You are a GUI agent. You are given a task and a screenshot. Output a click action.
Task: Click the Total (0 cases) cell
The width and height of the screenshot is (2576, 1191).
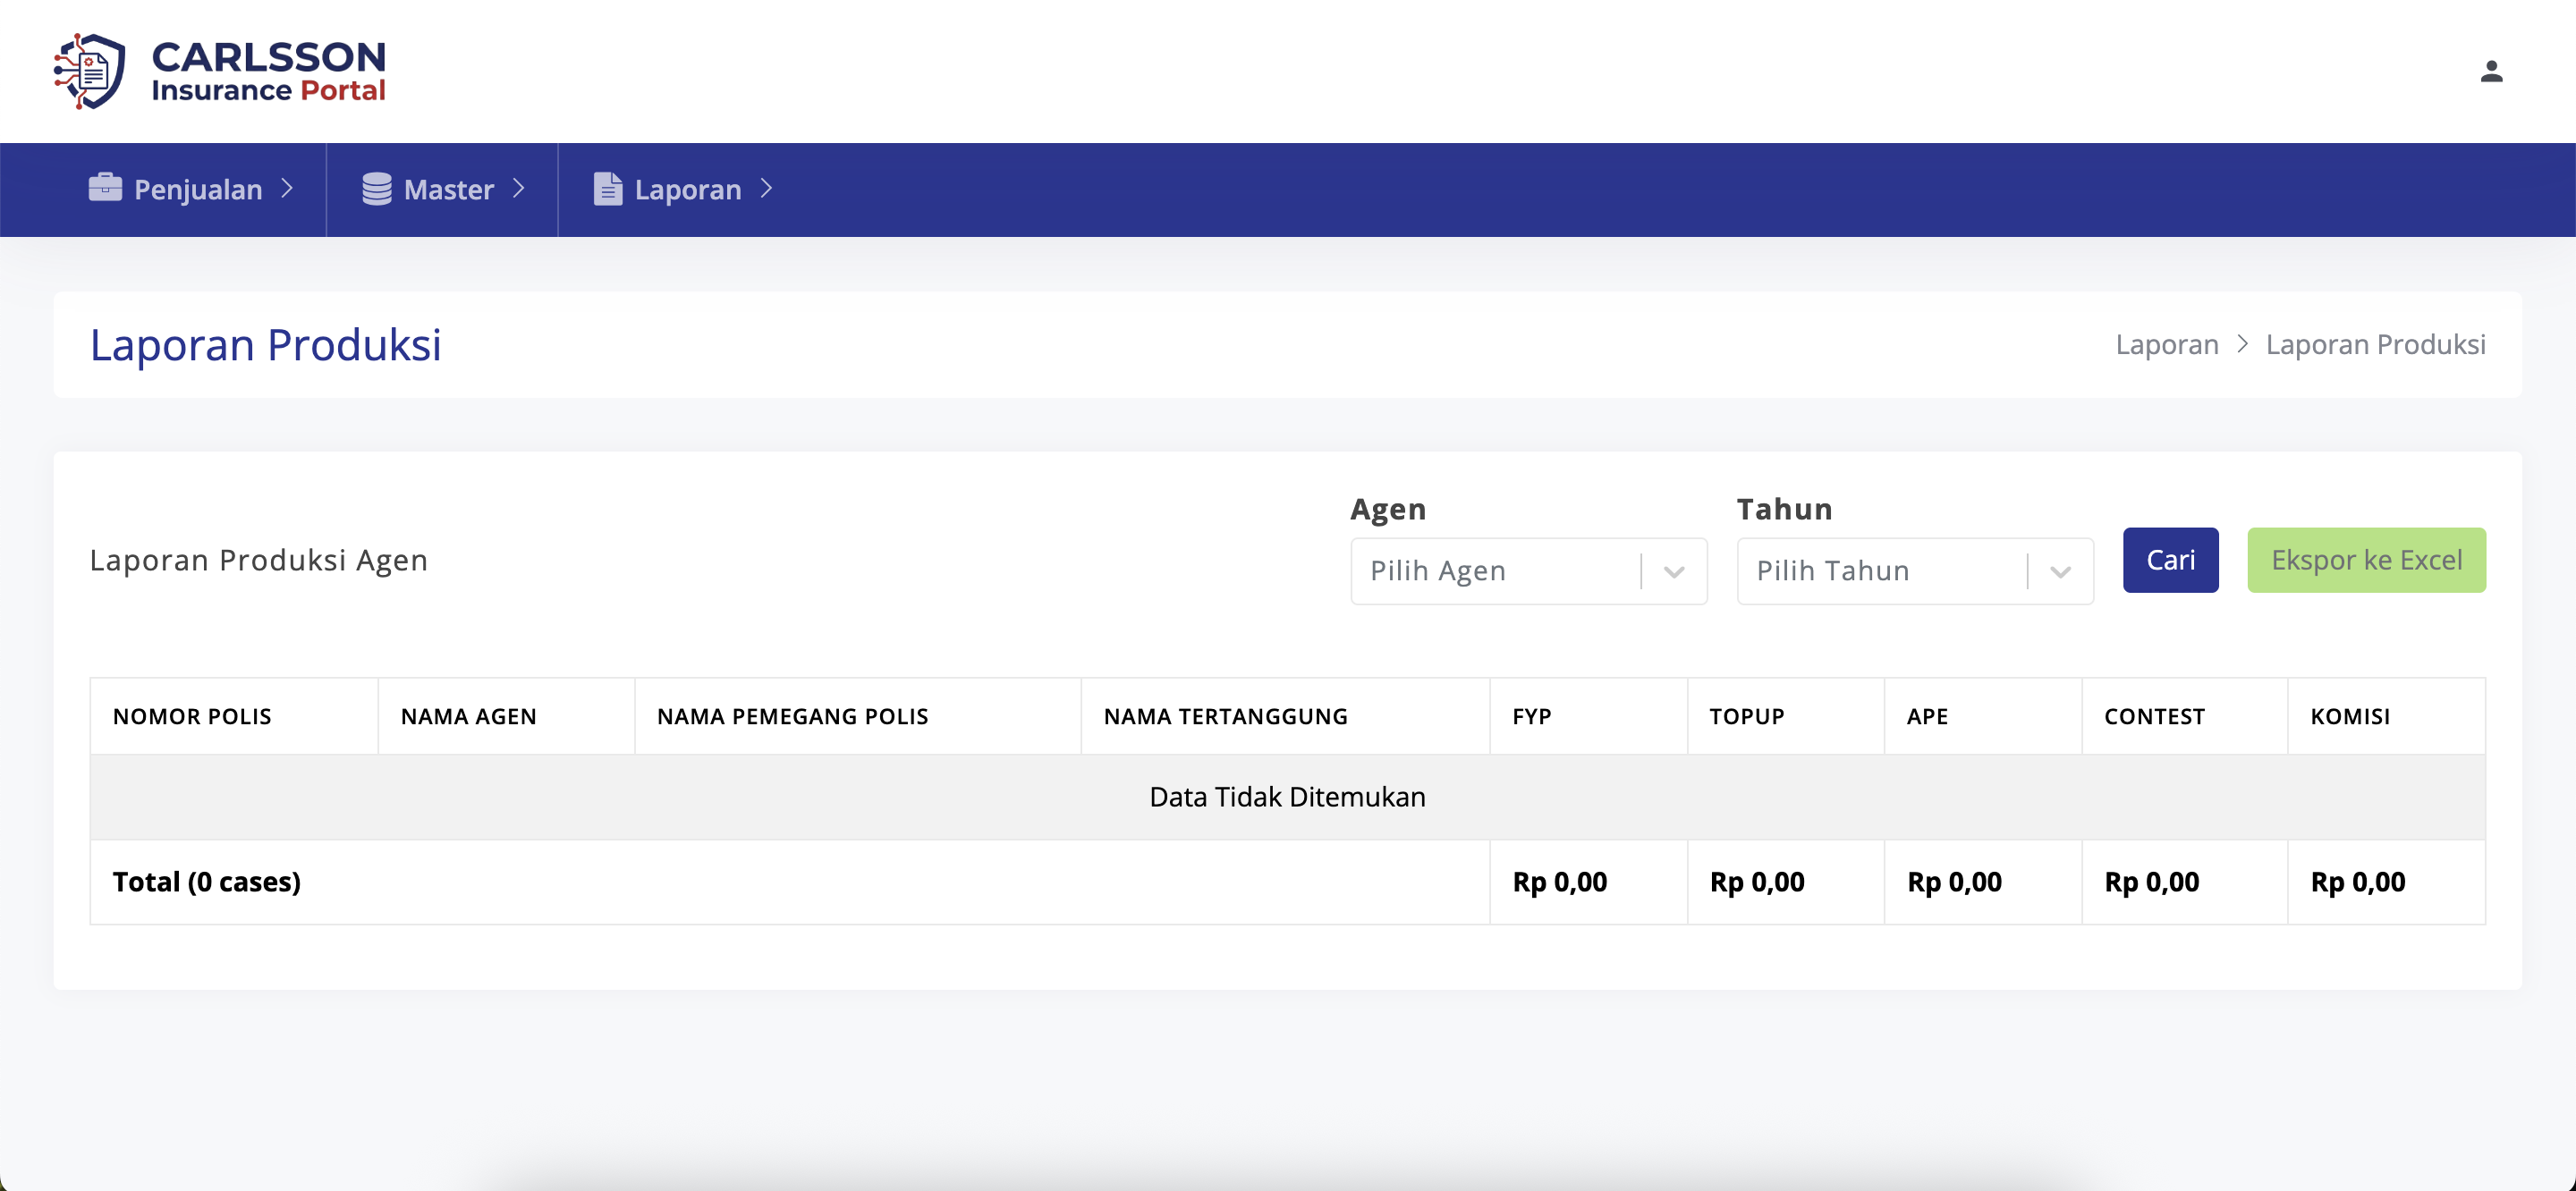[x=790, y=882]
